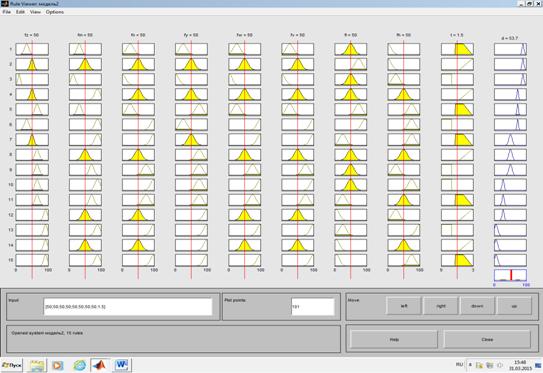Image resolution: width=543 pixels, height=373 pixels.
Task: Click the Plot points field
Action: 313,307
